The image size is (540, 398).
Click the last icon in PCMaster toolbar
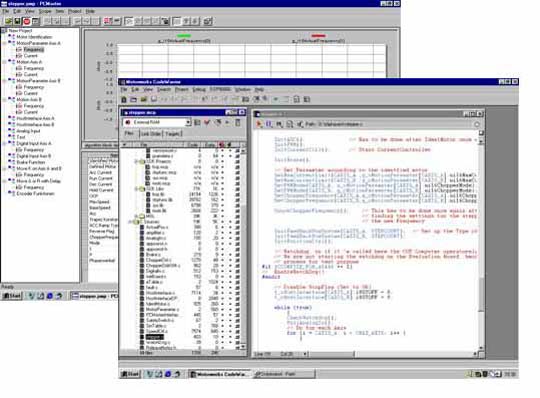[x=208, y=21]
